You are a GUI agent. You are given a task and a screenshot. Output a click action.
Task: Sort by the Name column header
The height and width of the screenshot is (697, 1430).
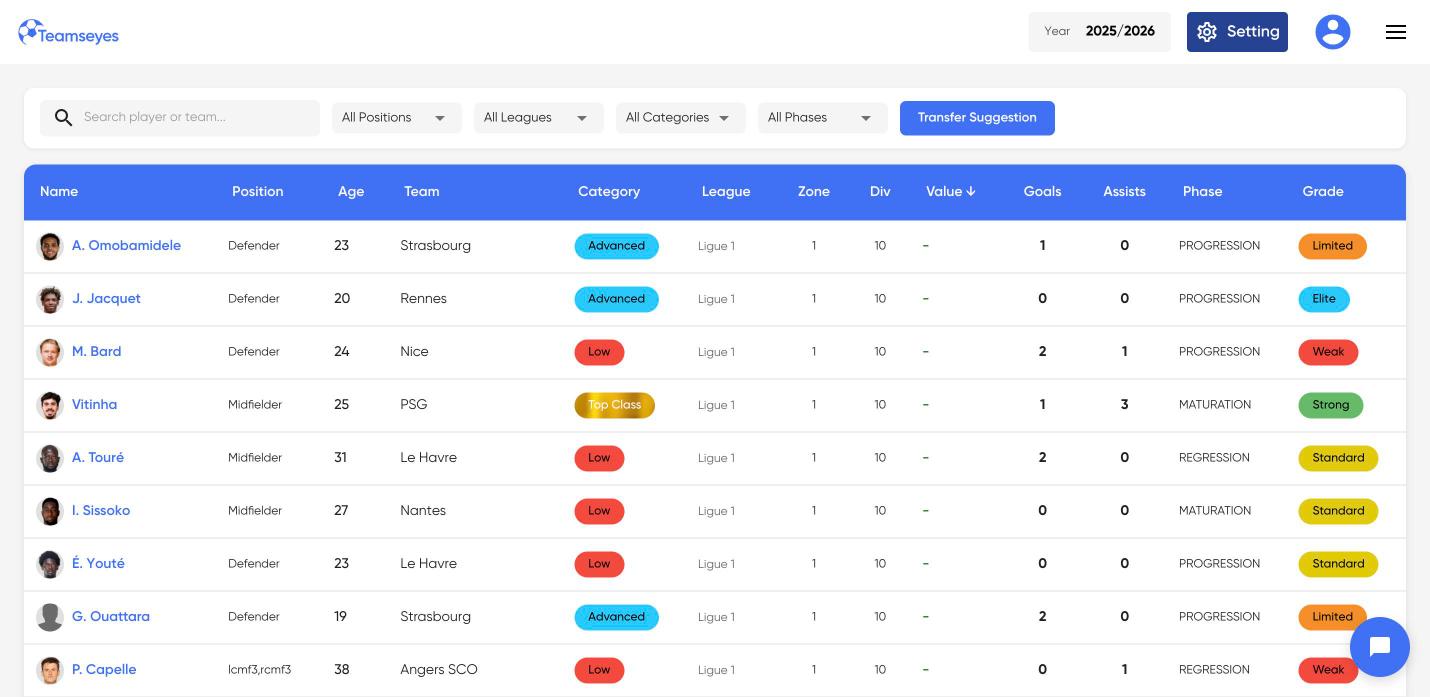pos(59,192)
